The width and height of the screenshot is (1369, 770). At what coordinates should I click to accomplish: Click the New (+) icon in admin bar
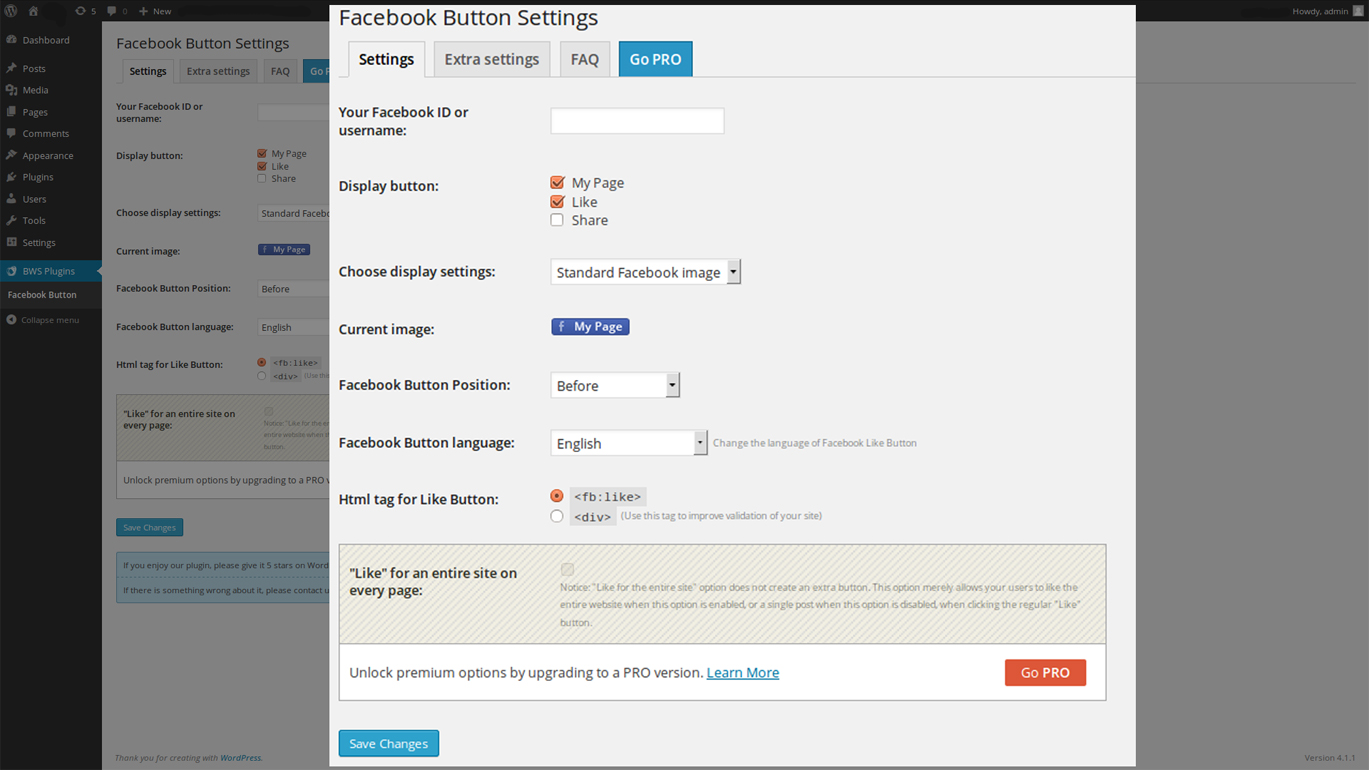tap(141, 11)
